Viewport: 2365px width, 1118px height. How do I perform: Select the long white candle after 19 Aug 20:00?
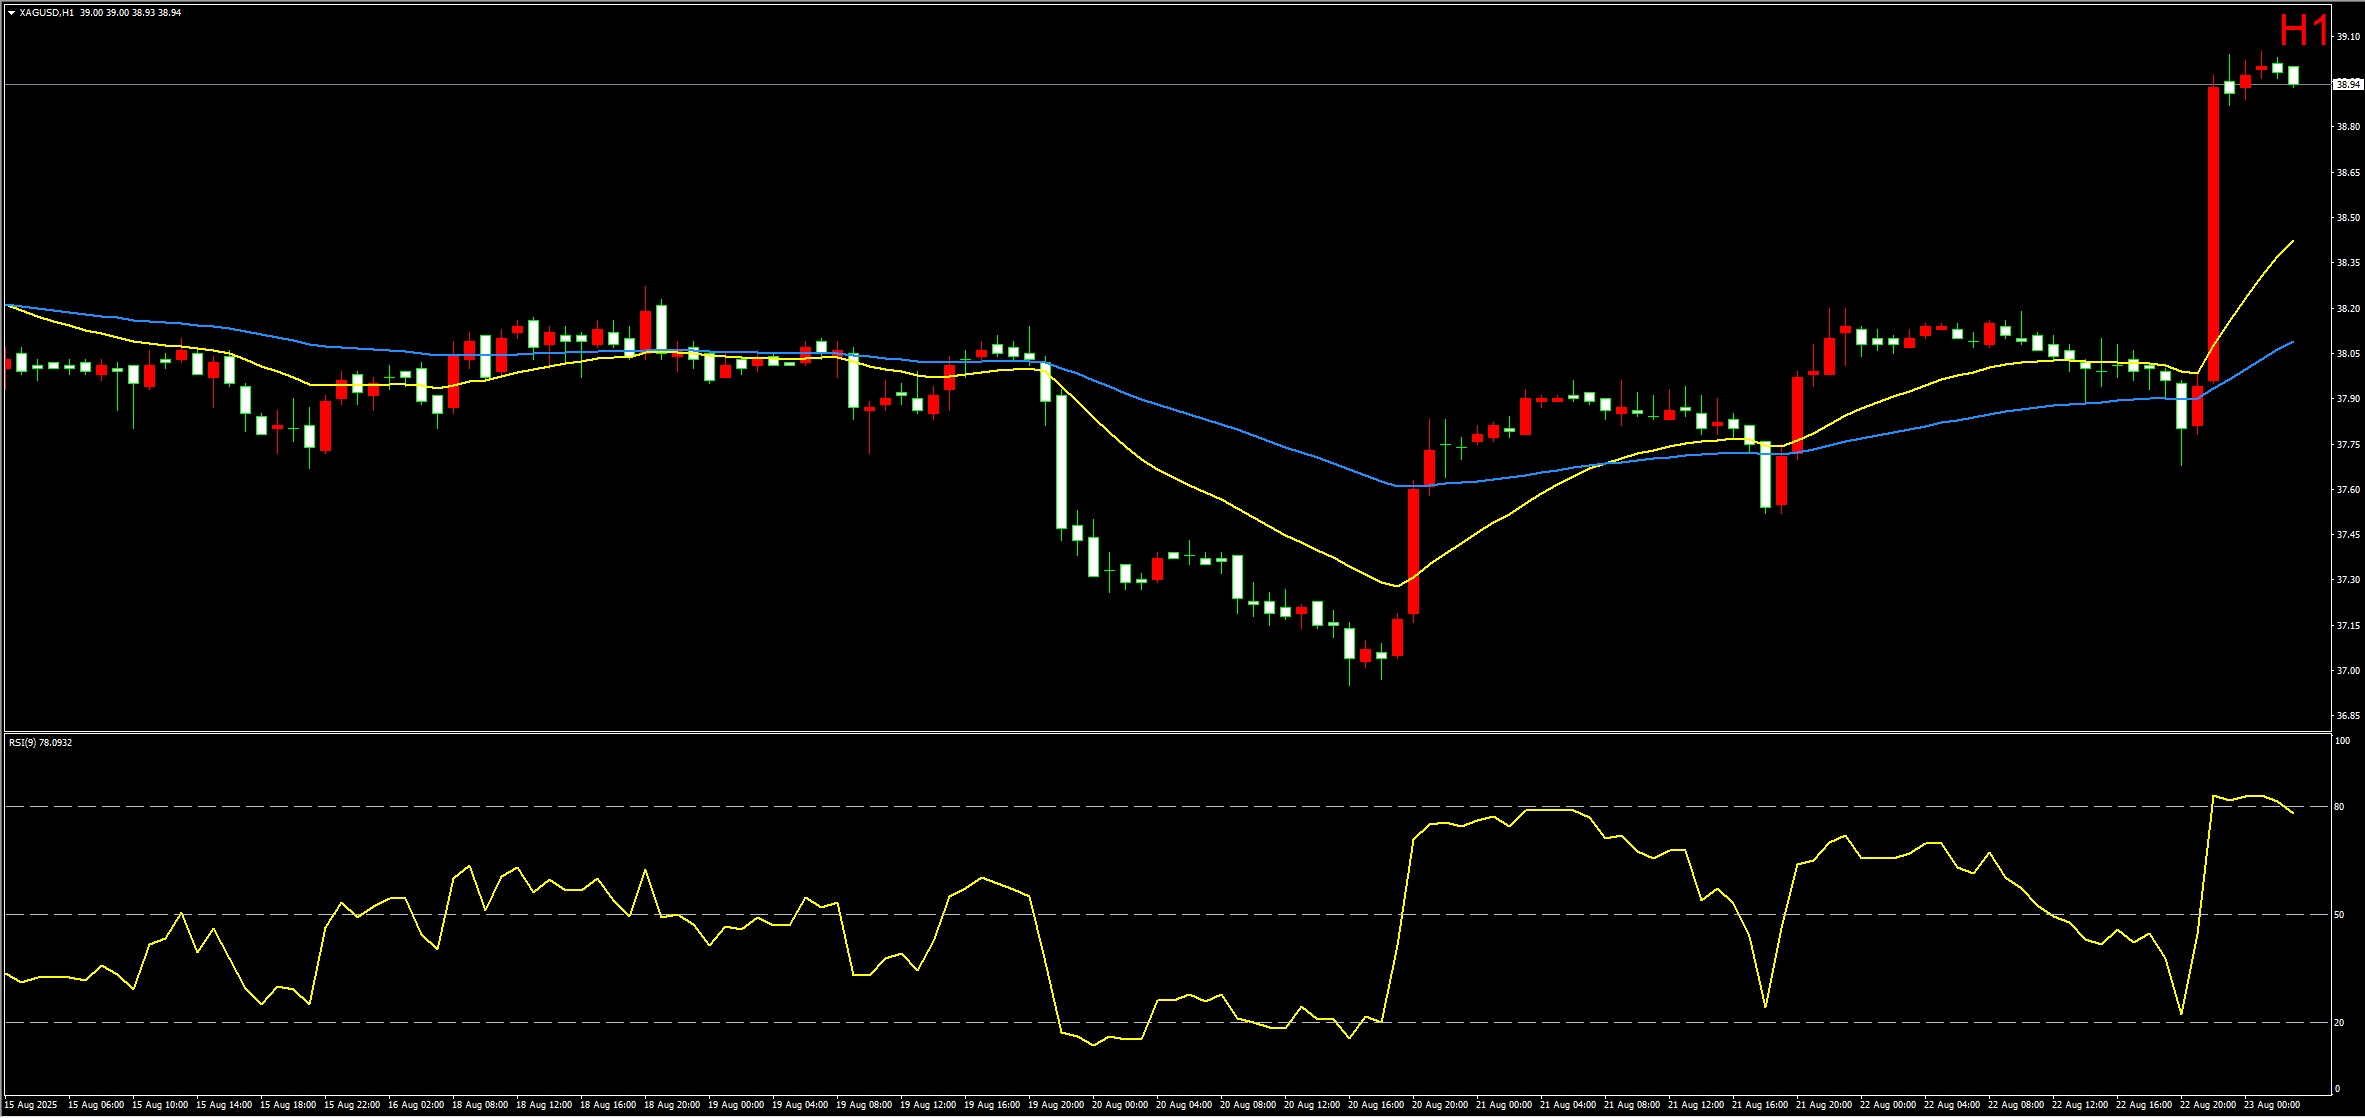coord(1061,460)
